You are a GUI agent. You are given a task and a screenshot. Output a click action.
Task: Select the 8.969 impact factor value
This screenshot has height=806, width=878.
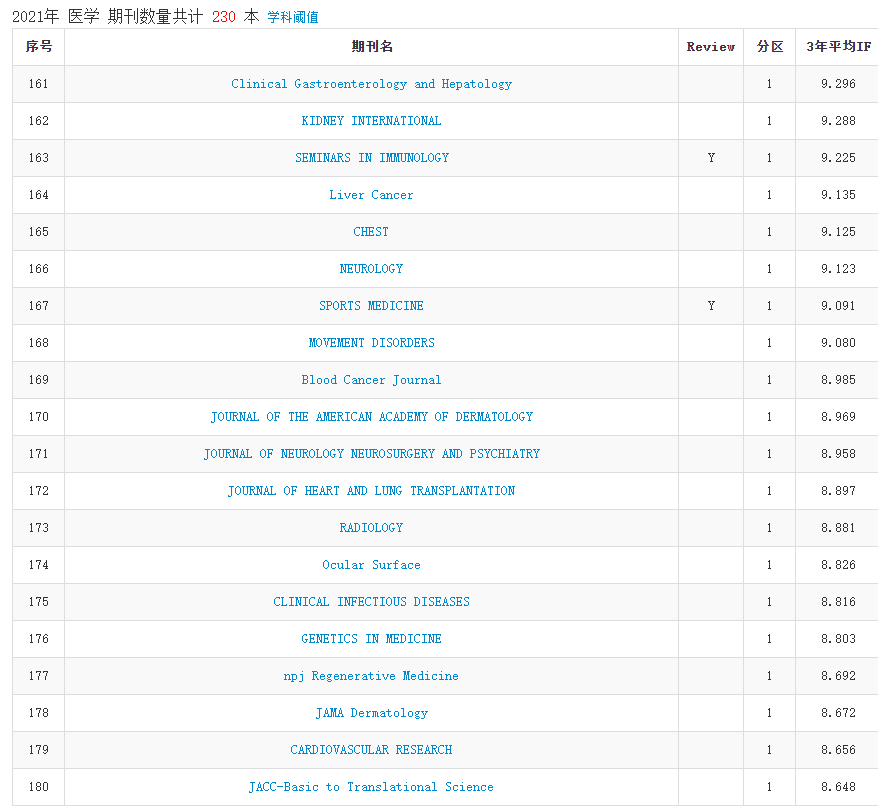click(838, 417)
